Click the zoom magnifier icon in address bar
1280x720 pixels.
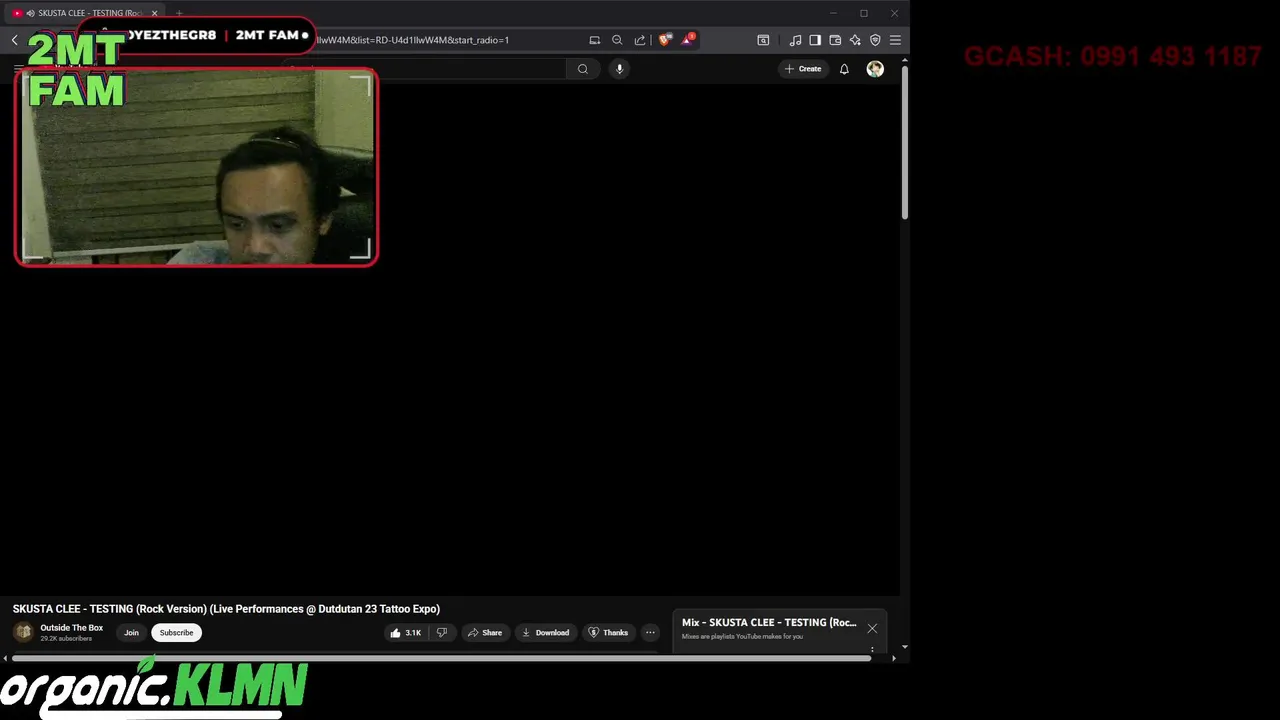click(x=617, y=40)
